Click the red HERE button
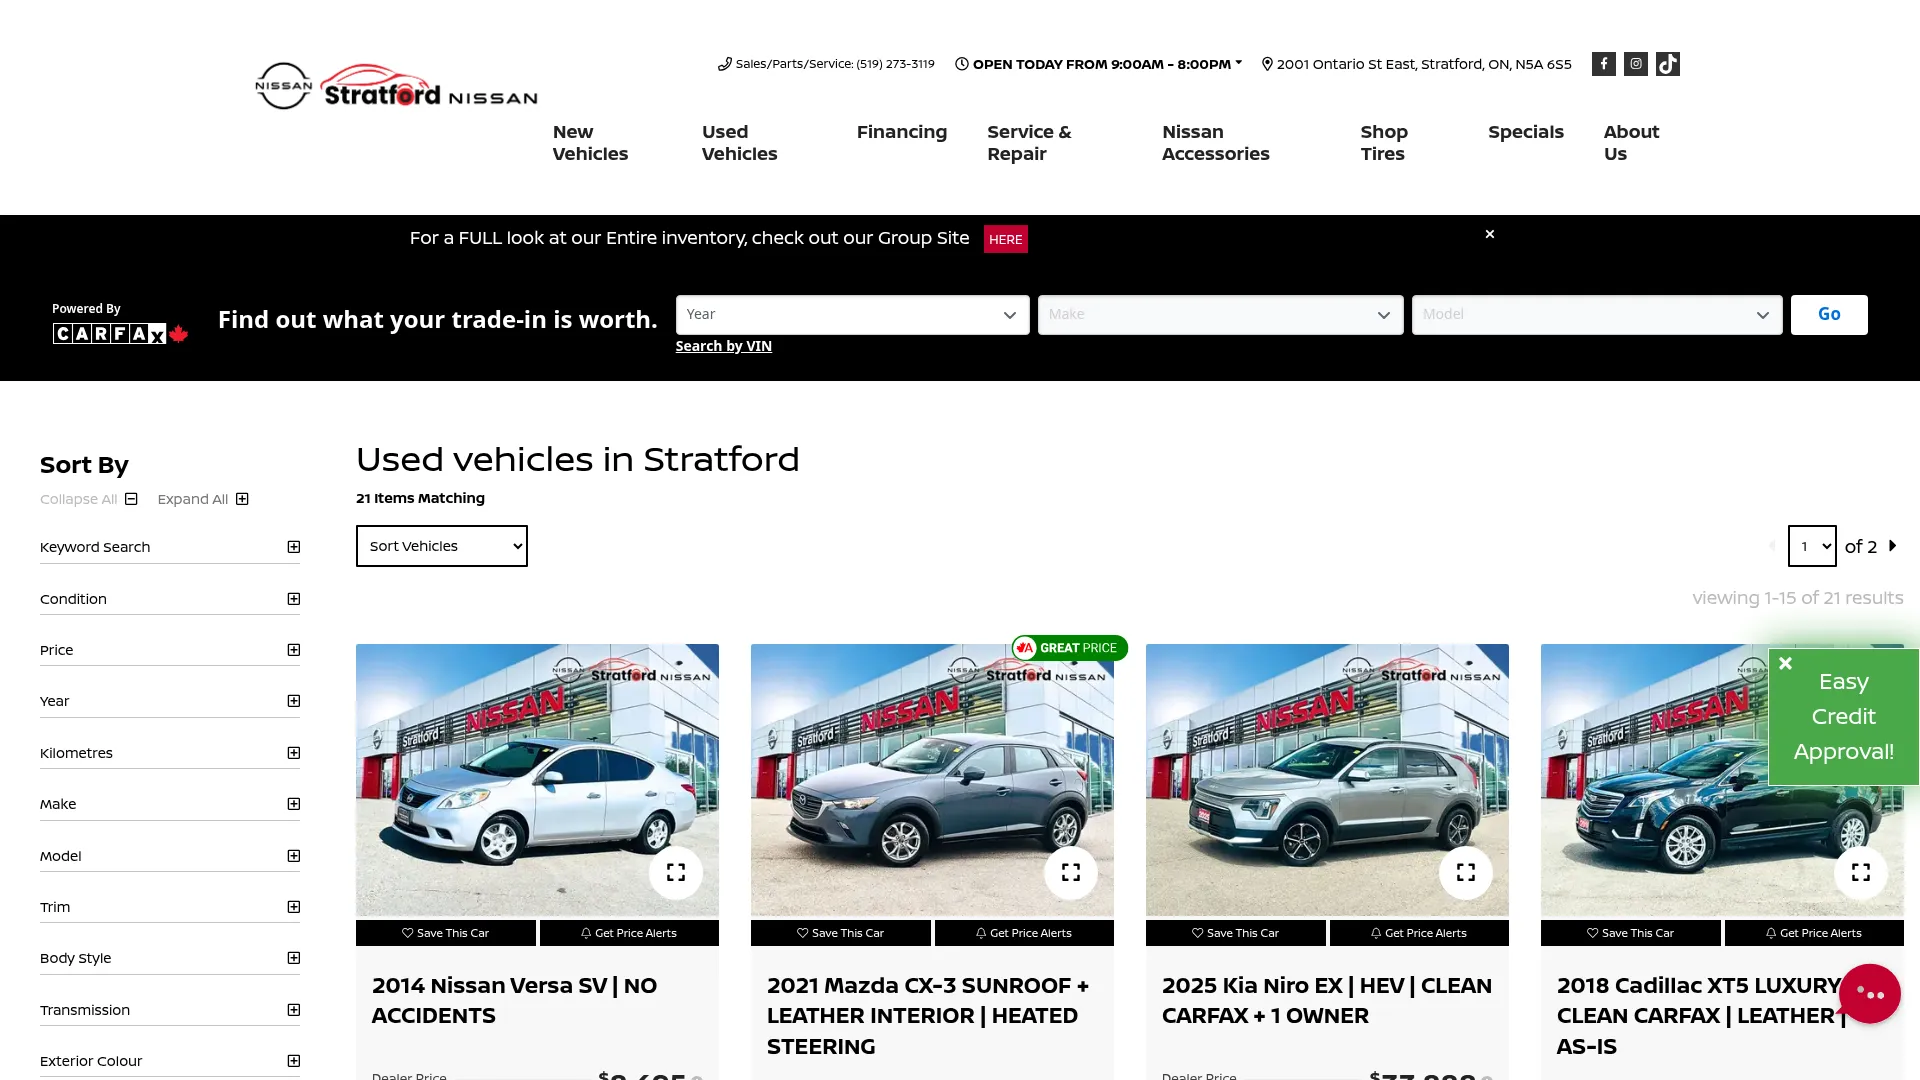The height and width of the screenshot is (1080, 1920). (x=1005, y=239)
